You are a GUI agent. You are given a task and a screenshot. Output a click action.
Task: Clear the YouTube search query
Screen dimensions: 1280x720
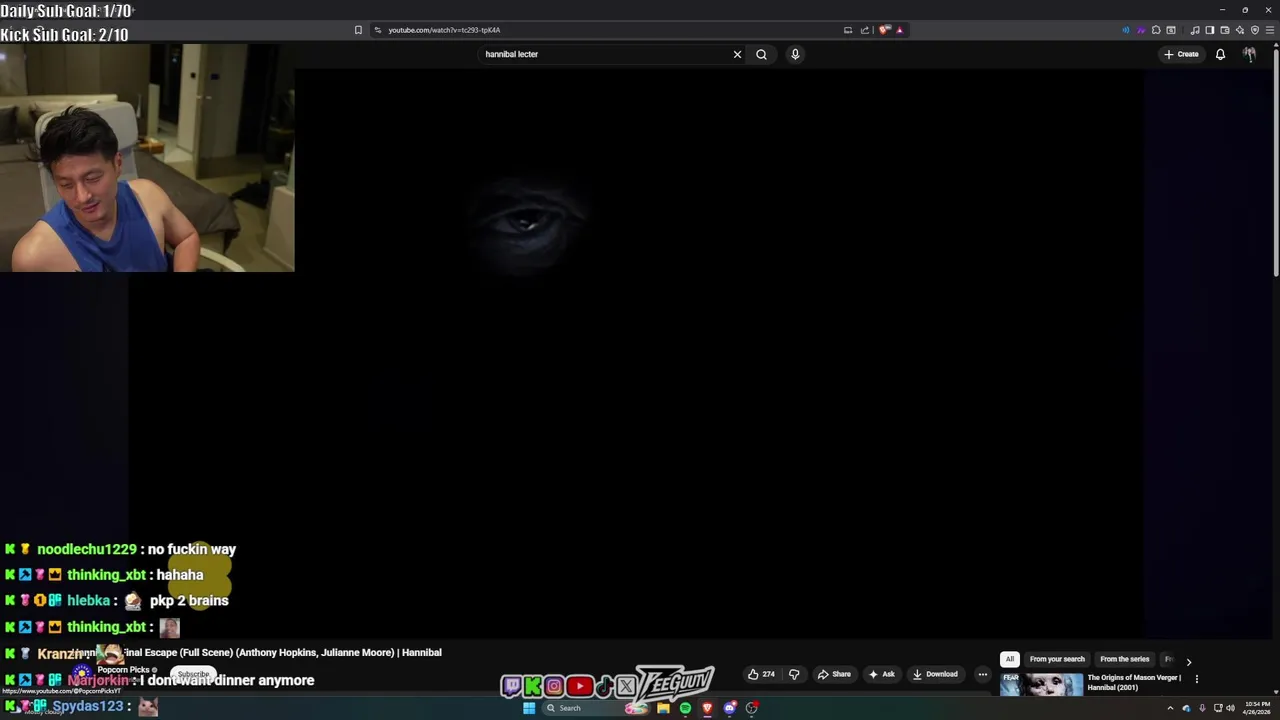738,54
